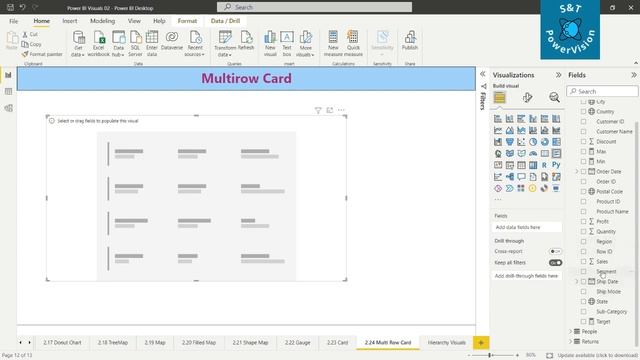Check the Sub-Category field checkbox
Screen dimensions: 640x360
[583, 311]
